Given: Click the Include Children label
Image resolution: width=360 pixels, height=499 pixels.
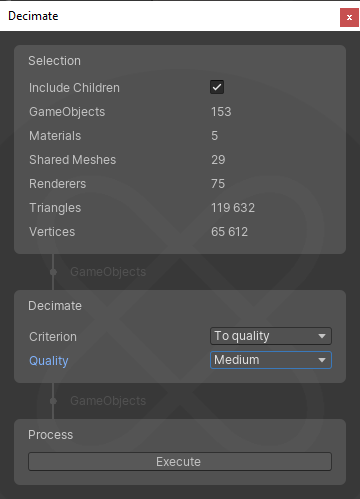Looking at the screenshot, I should 74,88.
